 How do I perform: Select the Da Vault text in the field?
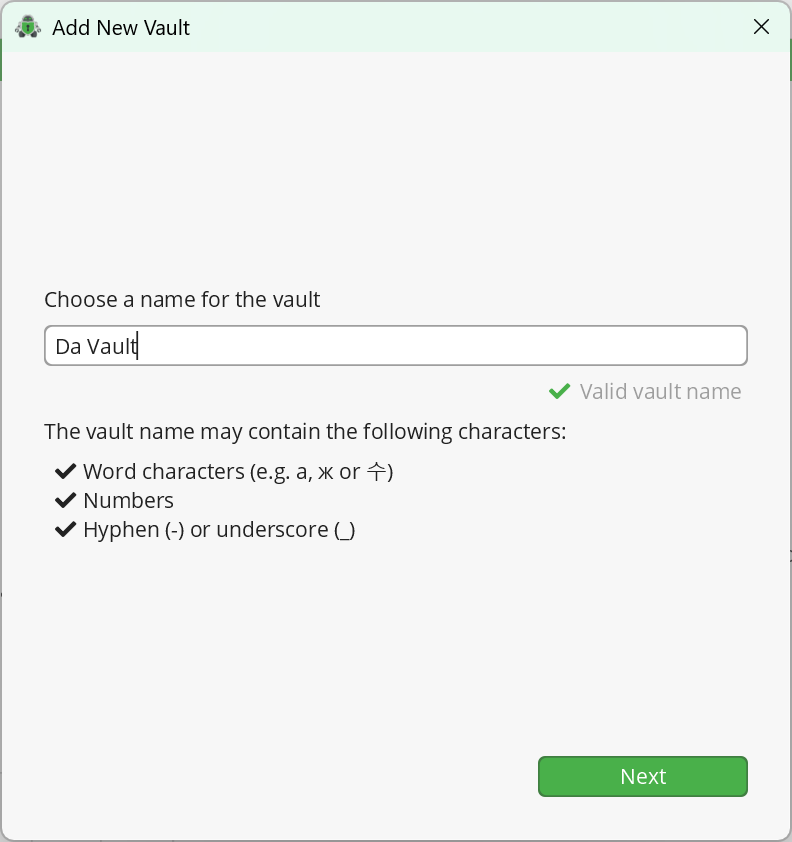tap(96, 345)
